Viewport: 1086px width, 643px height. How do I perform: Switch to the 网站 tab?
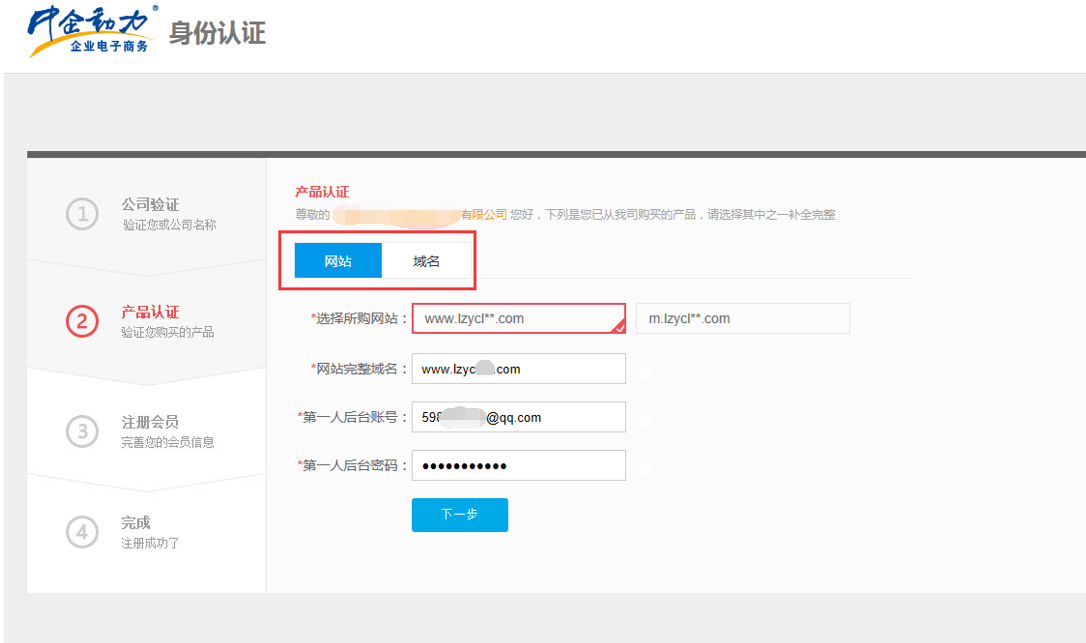(x=338, y=261)
